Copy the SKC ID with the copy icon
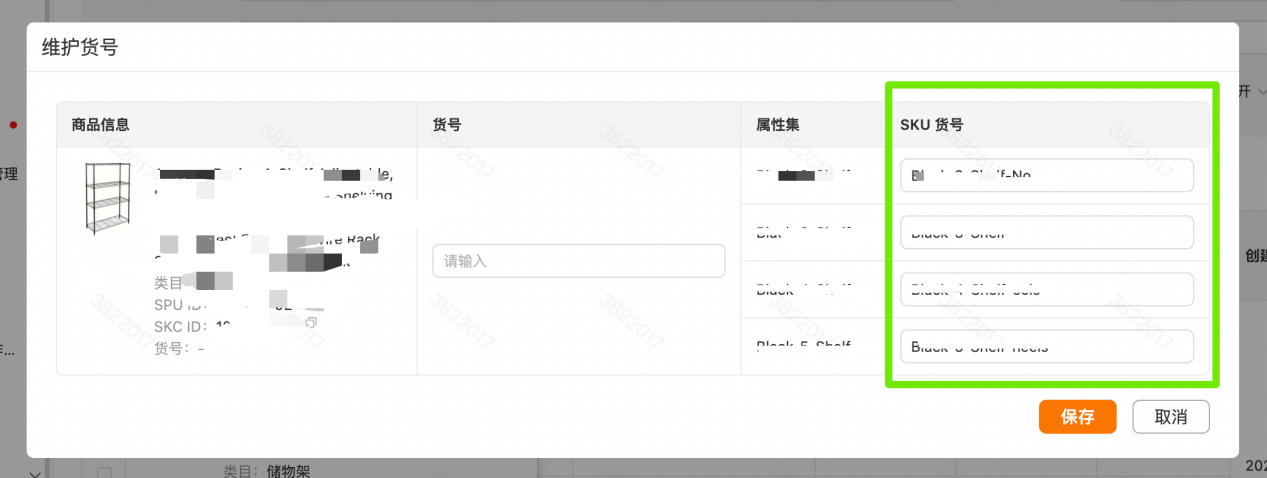The width and height of the screenshot is (1267, 478). pyautogui.click(x=311, y=324)
